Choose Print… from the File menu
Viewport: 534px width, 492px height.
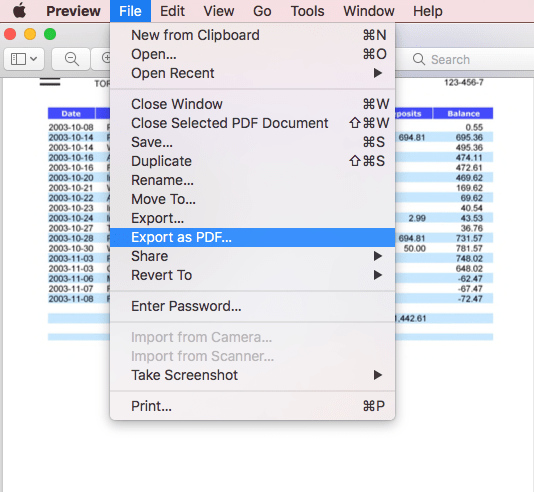tap(252, 406)
